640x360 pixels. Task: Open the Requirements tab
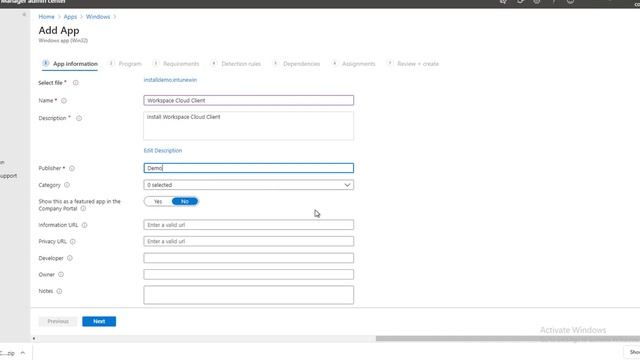(x=176, y=64)
